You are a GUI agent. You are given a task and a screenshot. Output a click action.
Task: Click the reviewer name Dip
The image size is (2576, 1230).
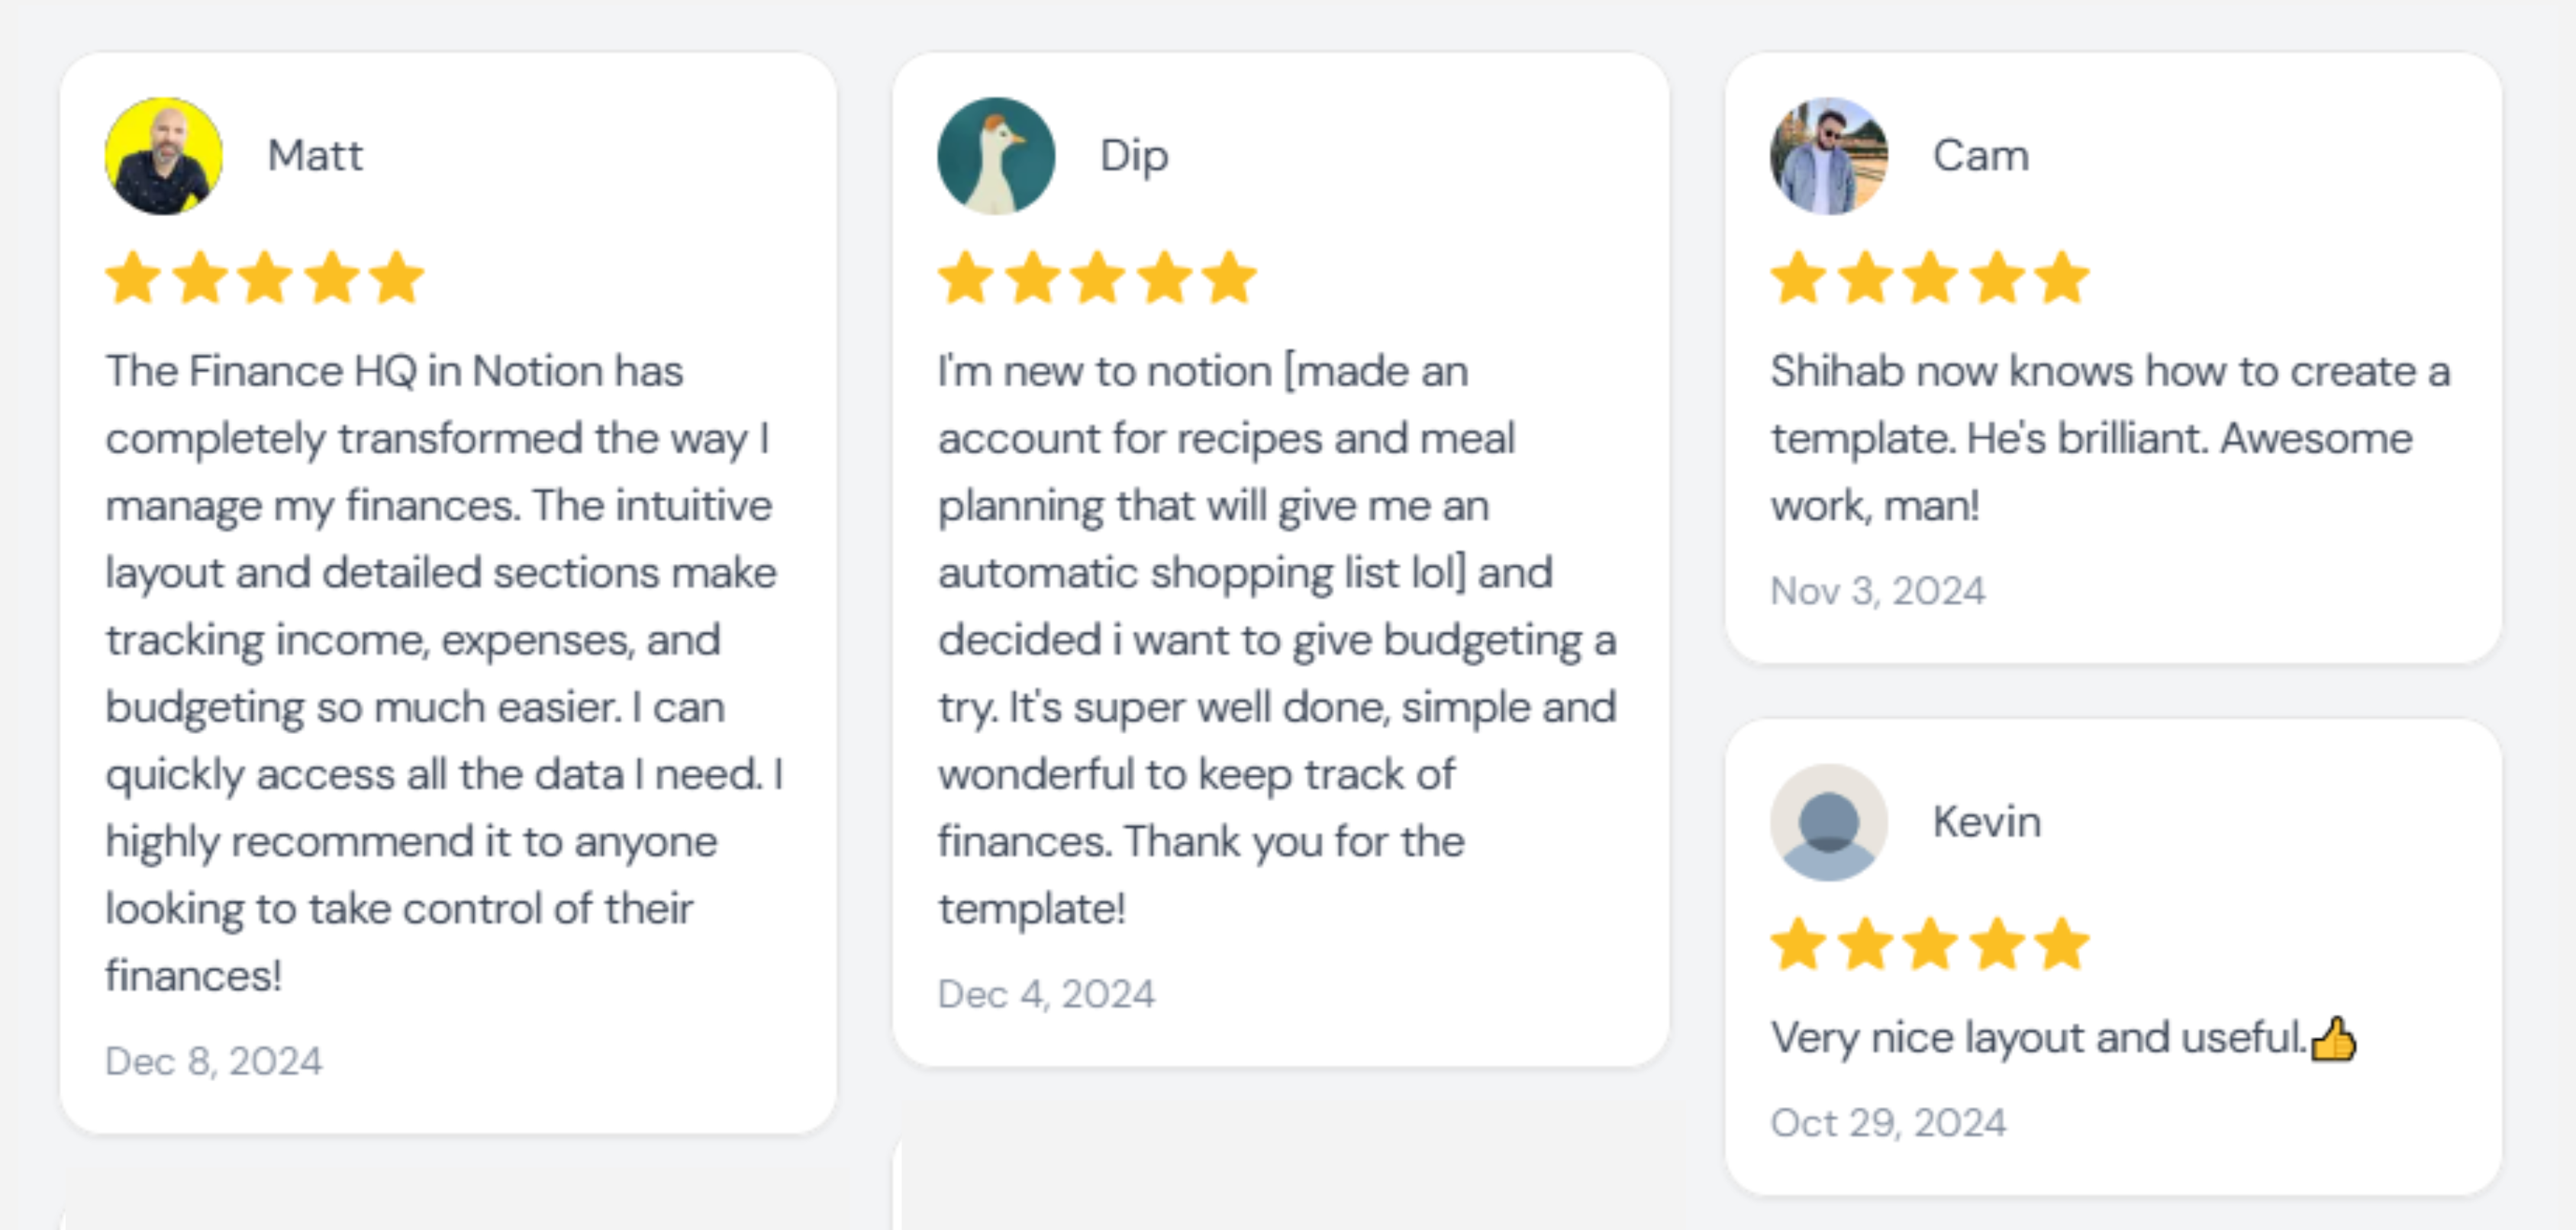tap(1134, 156)
